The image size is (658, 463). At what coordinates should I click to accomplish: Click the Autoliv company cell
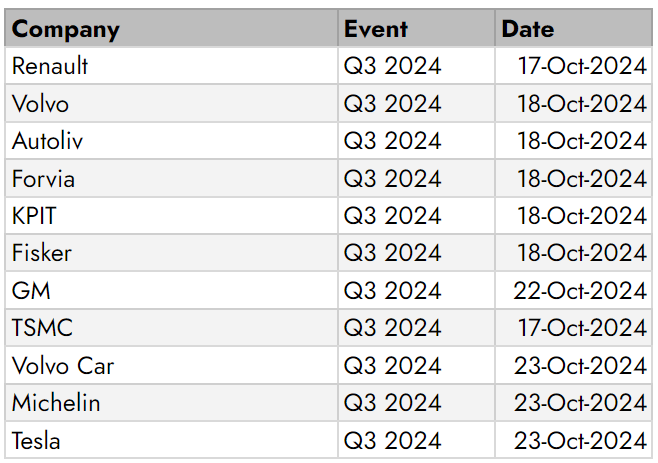click(171, 141)
